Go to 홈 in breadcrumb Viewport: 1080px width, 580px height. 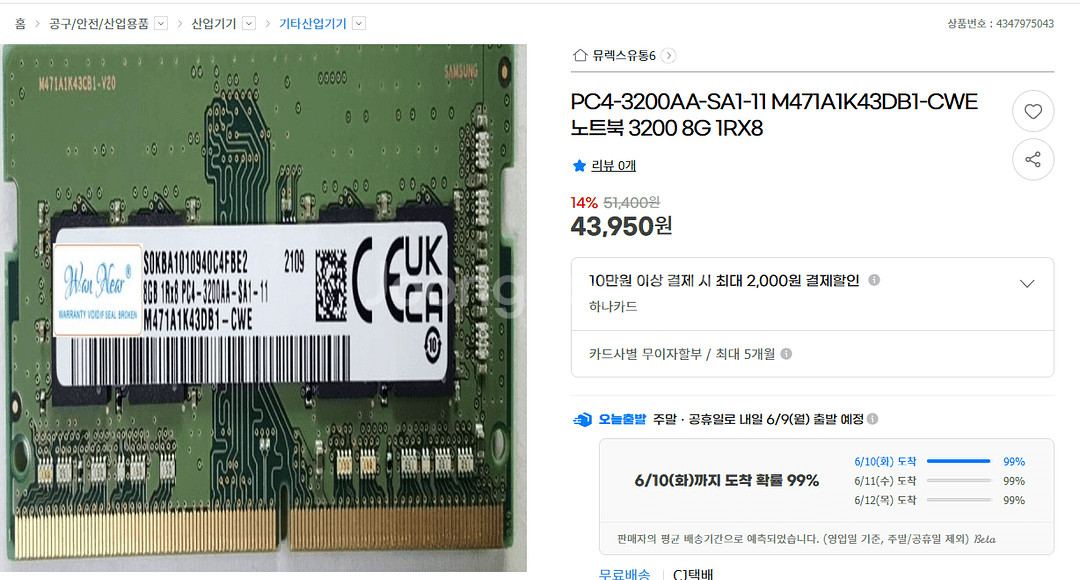21,23
